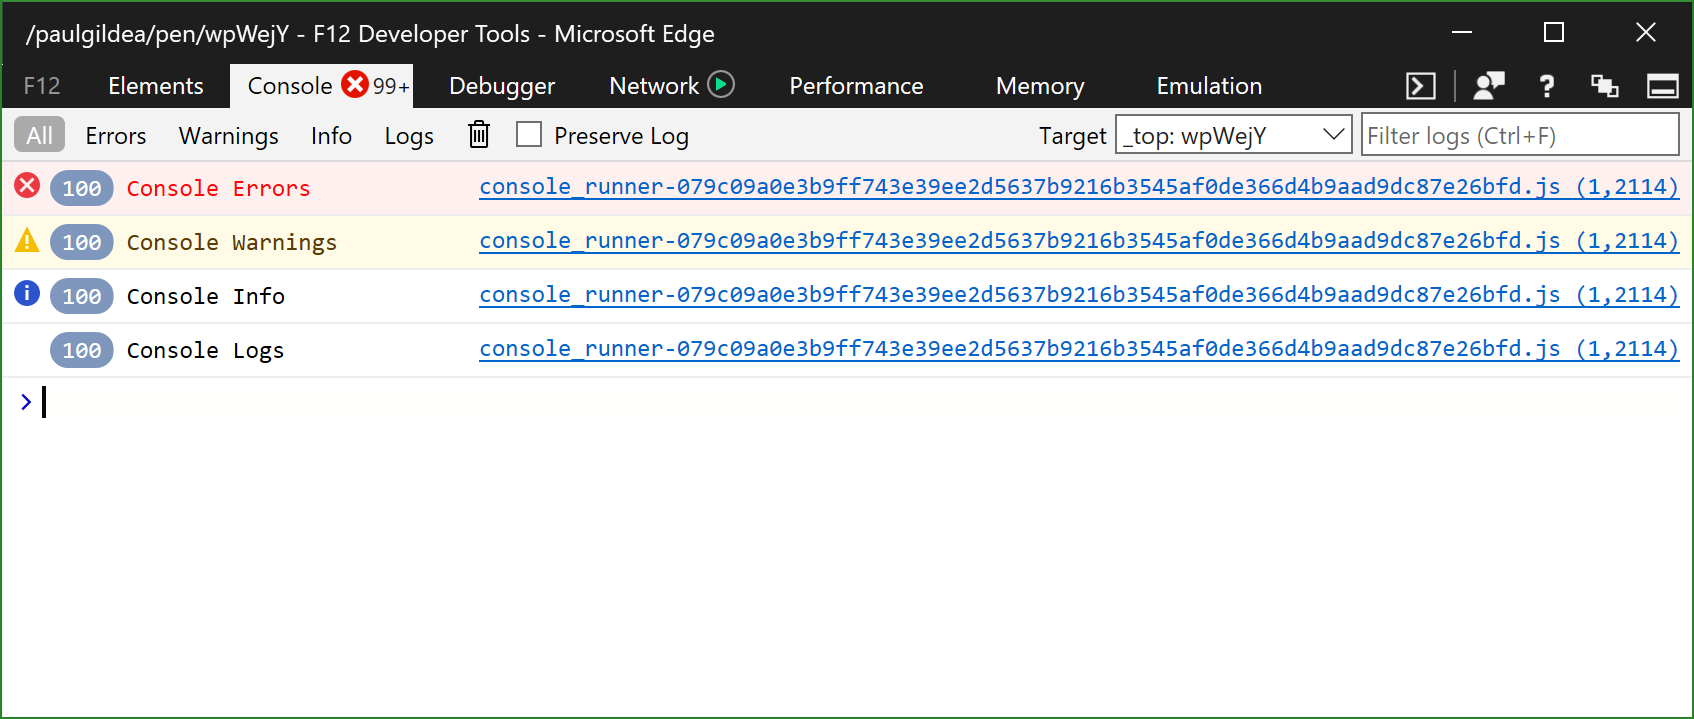The width and height of the screenshot is (1694, 719).
Task: Maximize the Developer Tools window
Action: click(x=1554, y=33)
